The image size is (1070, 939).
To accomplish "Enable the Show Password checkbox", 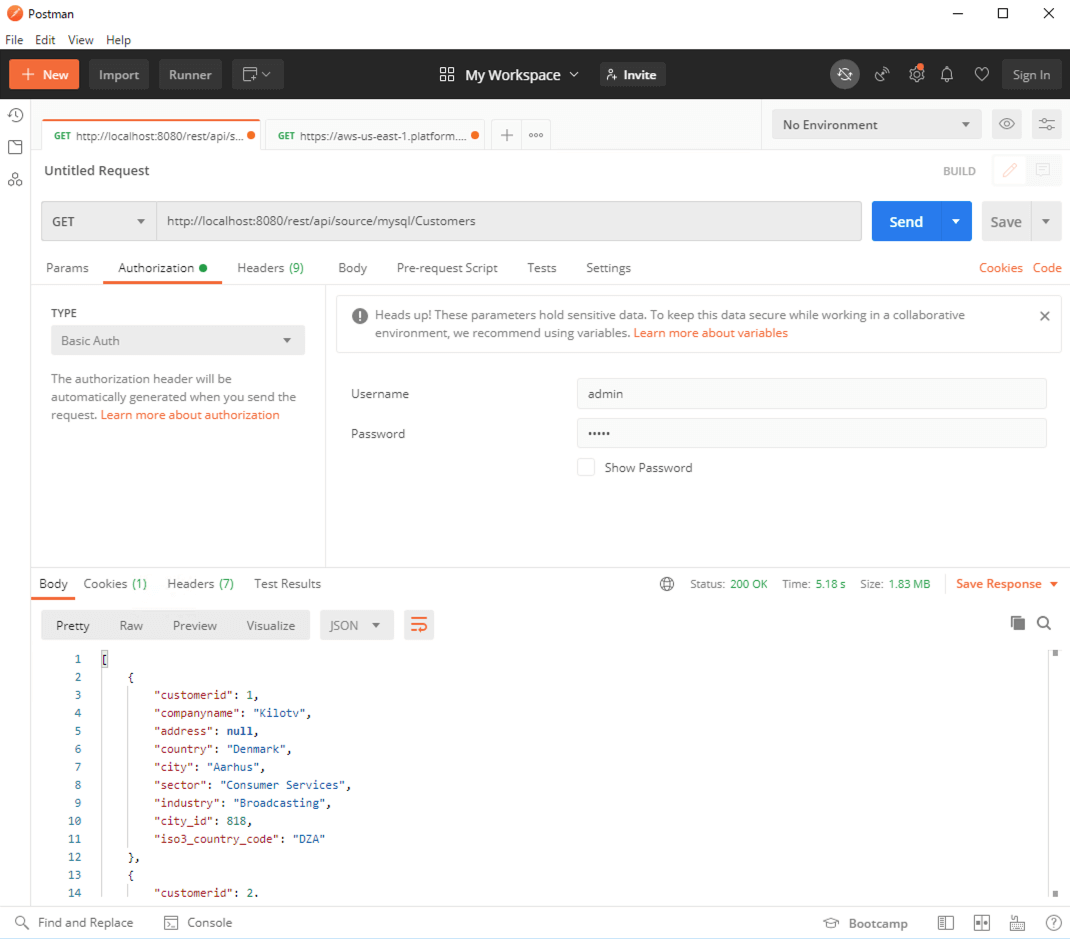I will click(586, 467).
